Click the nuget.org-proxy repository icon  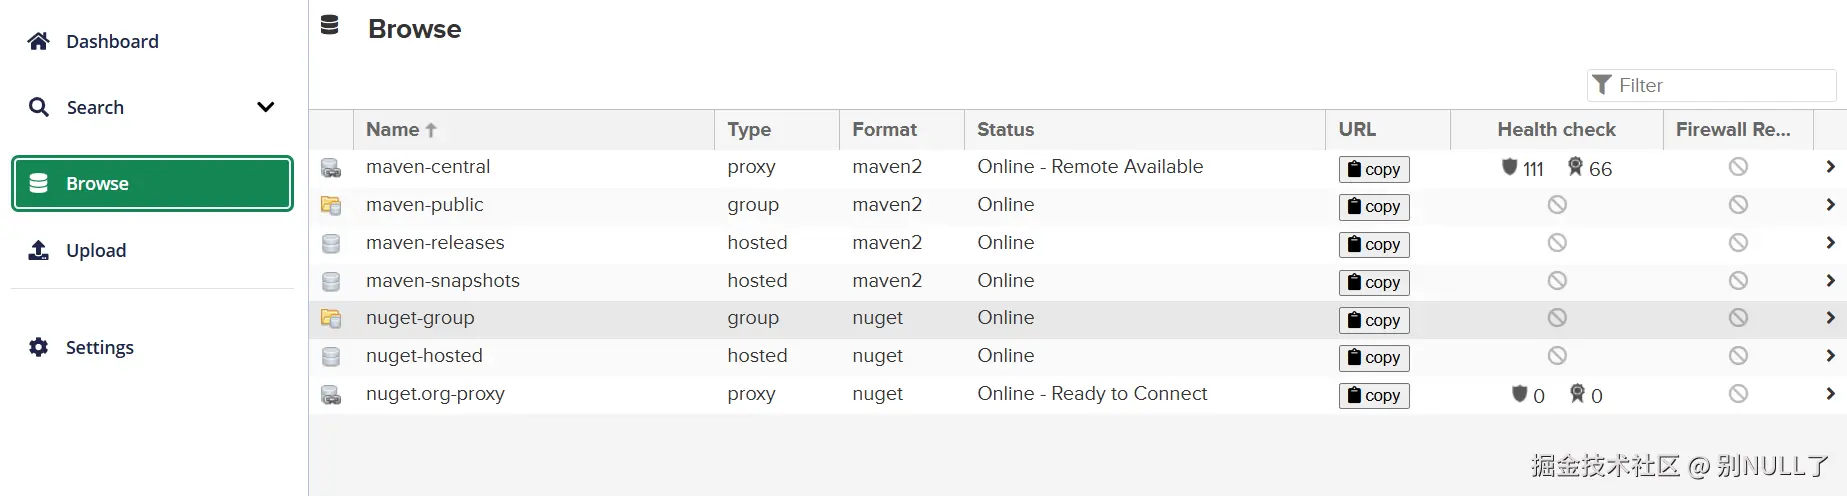point(331,395)
